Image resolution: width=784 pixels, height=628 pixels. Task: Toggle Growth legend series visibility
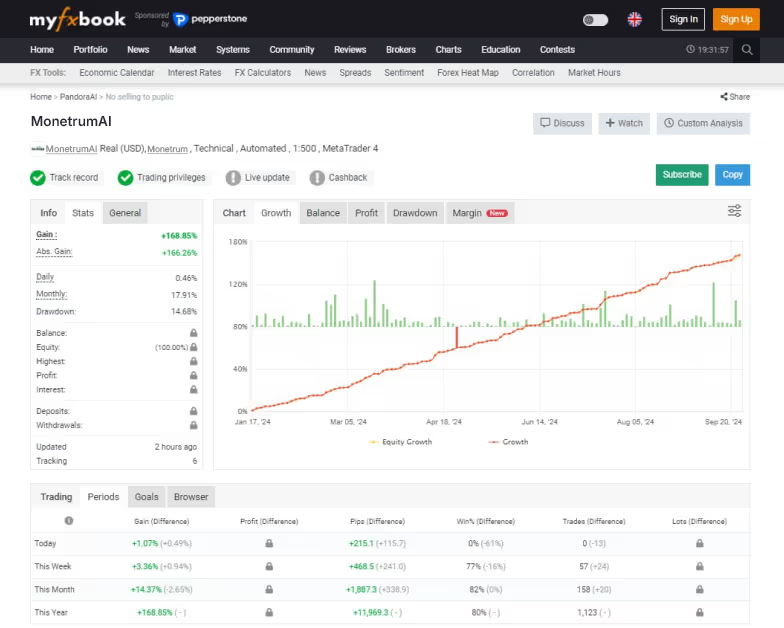pyautogui.click(x=508, y=442)
